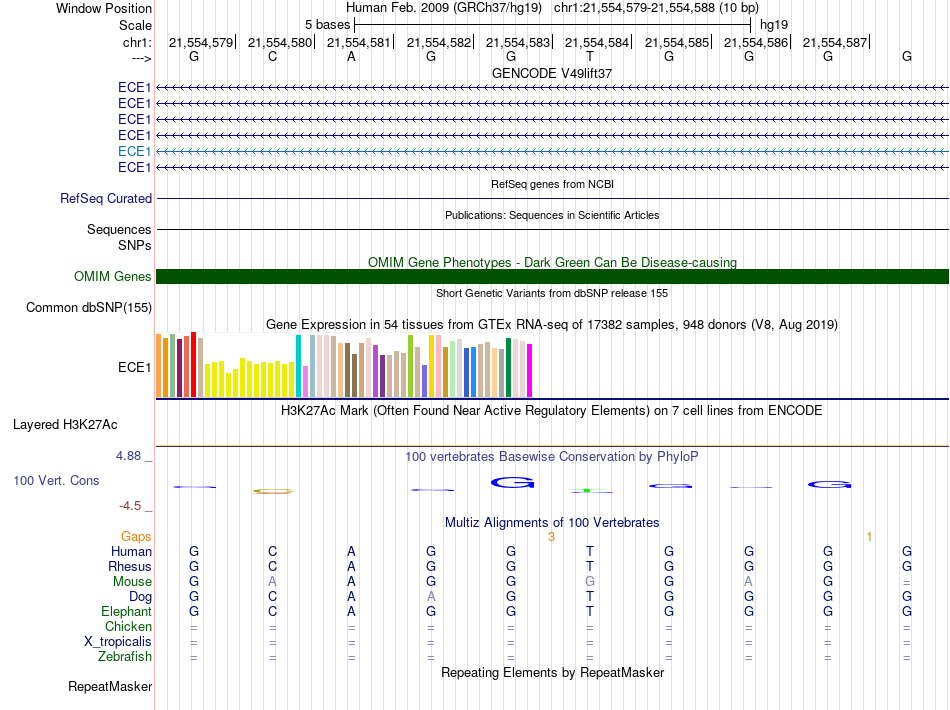Open the RefSeq Curated track label
950x710 pixels.
pos(106,199)
